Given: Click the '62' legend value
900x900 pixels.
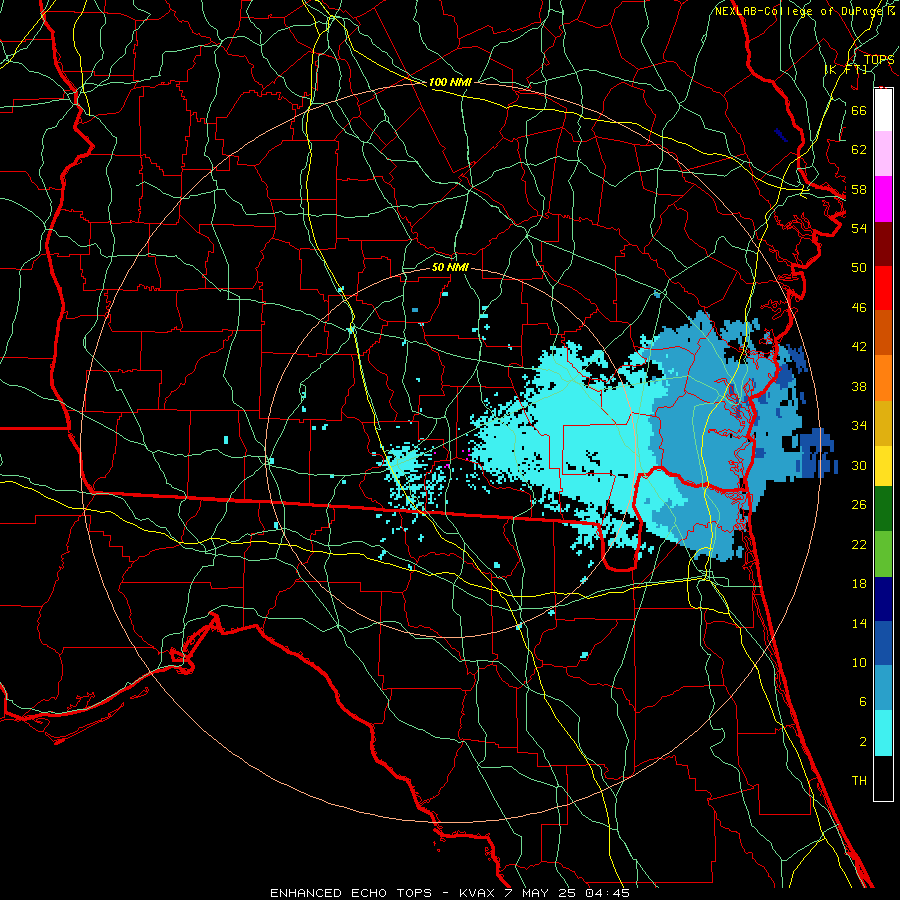Looking at the screenshot, I should coord(859,150).
